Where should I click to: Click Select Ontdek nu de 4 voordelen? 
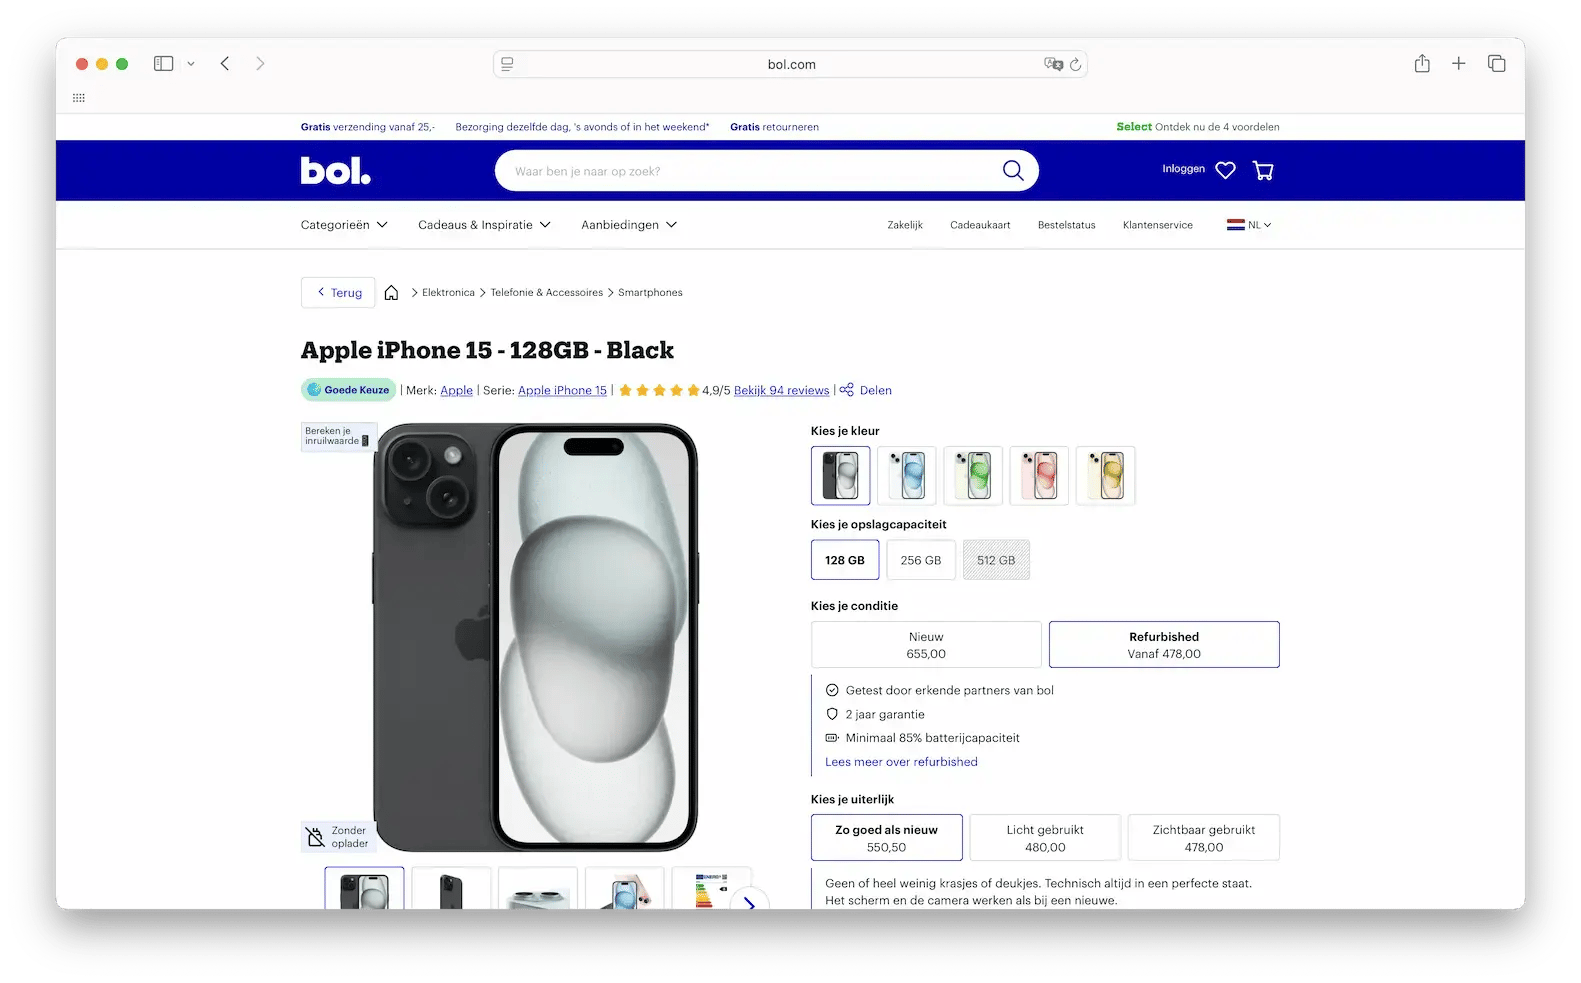click(x=1198, y=127)
